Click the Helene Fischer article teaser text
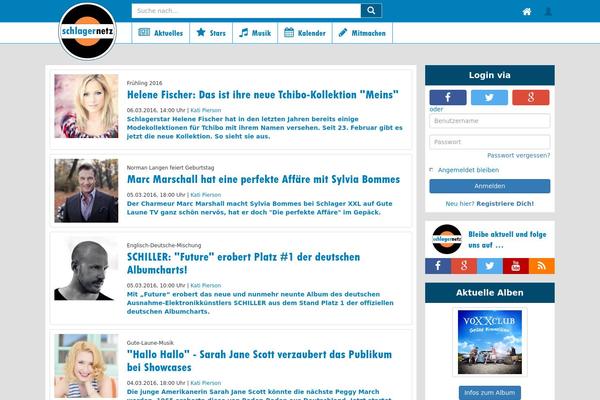Screen dimensions: 600x400 265,127
